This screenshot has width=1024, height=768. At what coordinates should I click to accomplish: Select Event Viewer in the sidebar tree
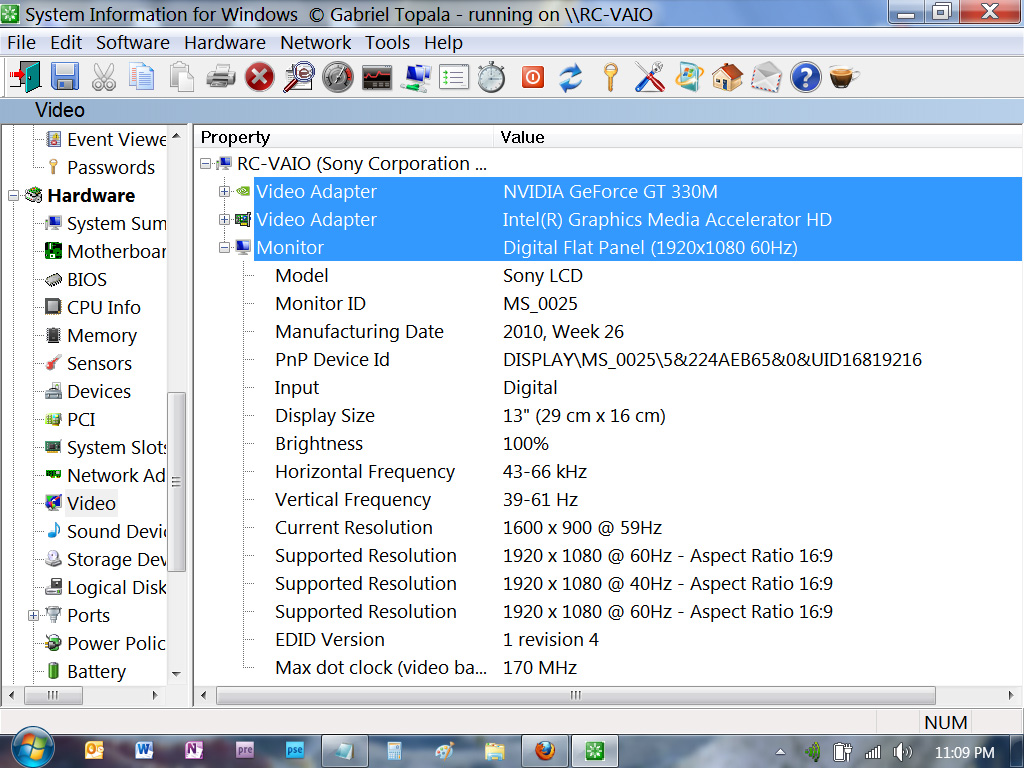pyautogui.click(x=117, y=139)
